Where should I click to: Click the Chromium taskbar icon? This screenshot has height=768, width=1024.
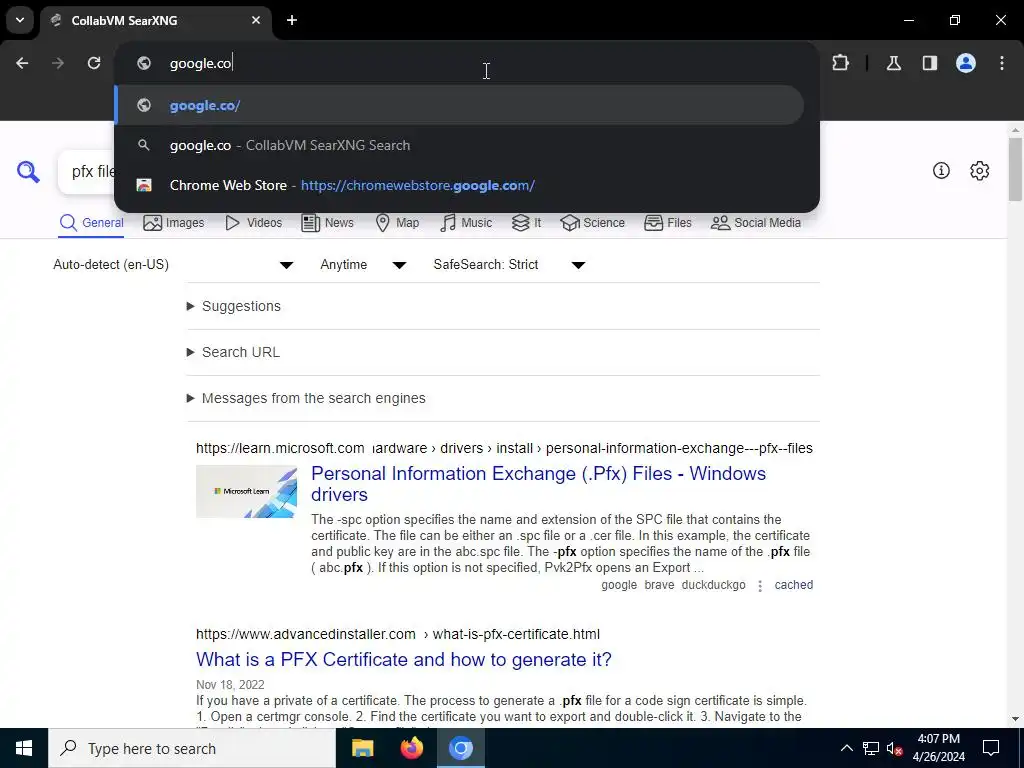[460, 748]
